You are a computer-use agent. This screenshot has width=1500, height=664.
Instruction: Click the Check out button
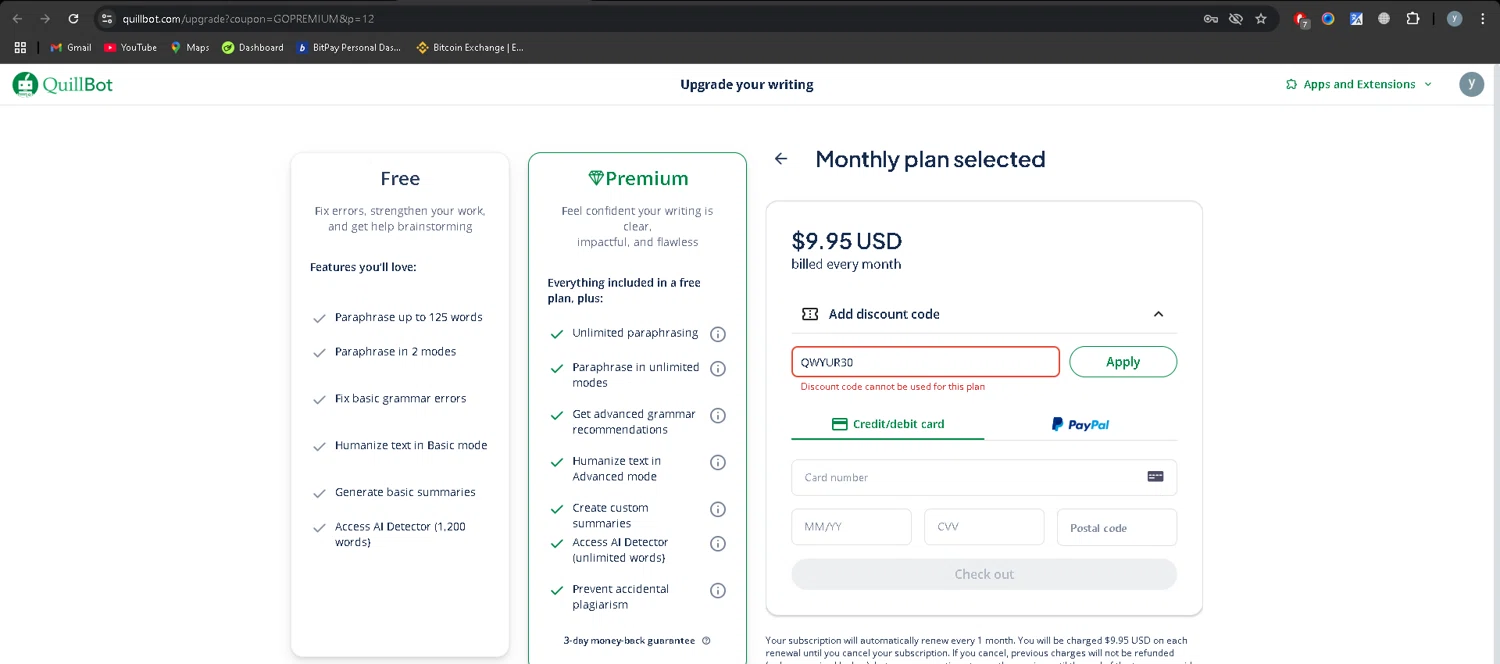984,574
